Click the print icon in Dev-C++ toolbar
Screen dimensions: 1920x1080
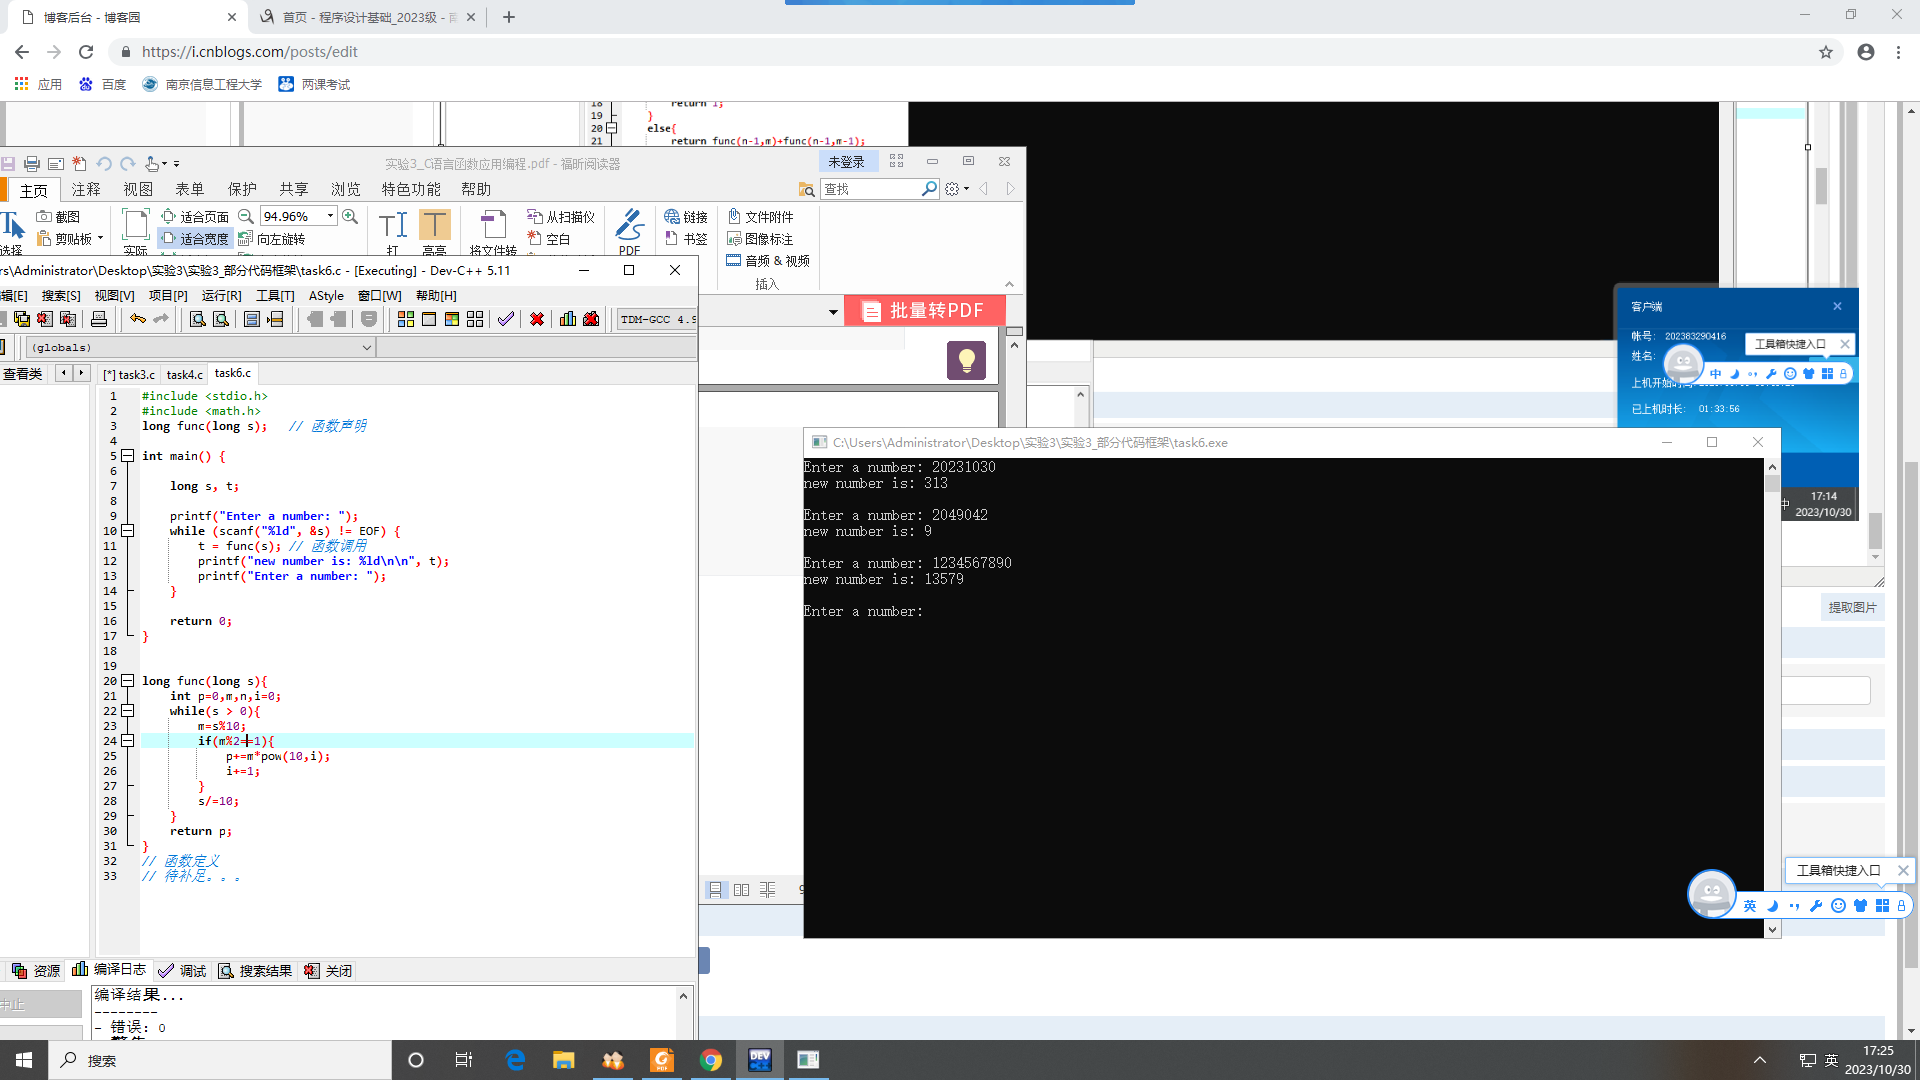click(99, 319)
